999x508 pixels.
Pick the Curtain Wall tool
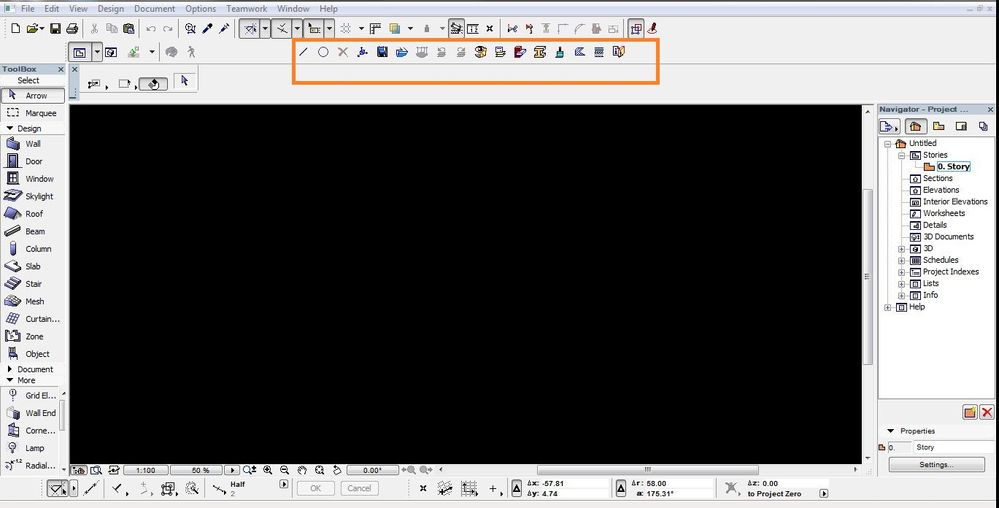click(x=32, y=319)
